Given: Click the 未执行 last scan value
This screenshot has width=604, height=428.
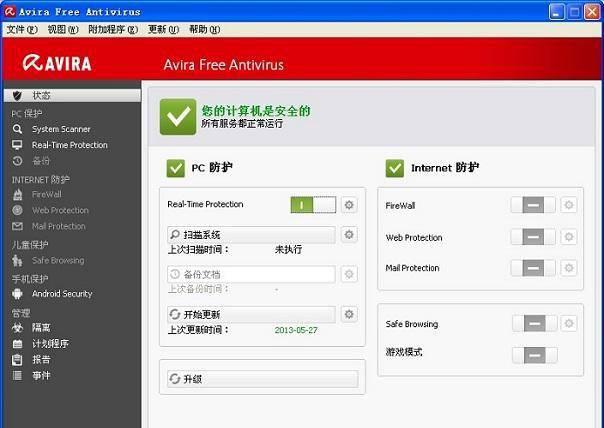Looking at the screenshot, I should click(x=288, y=250).
